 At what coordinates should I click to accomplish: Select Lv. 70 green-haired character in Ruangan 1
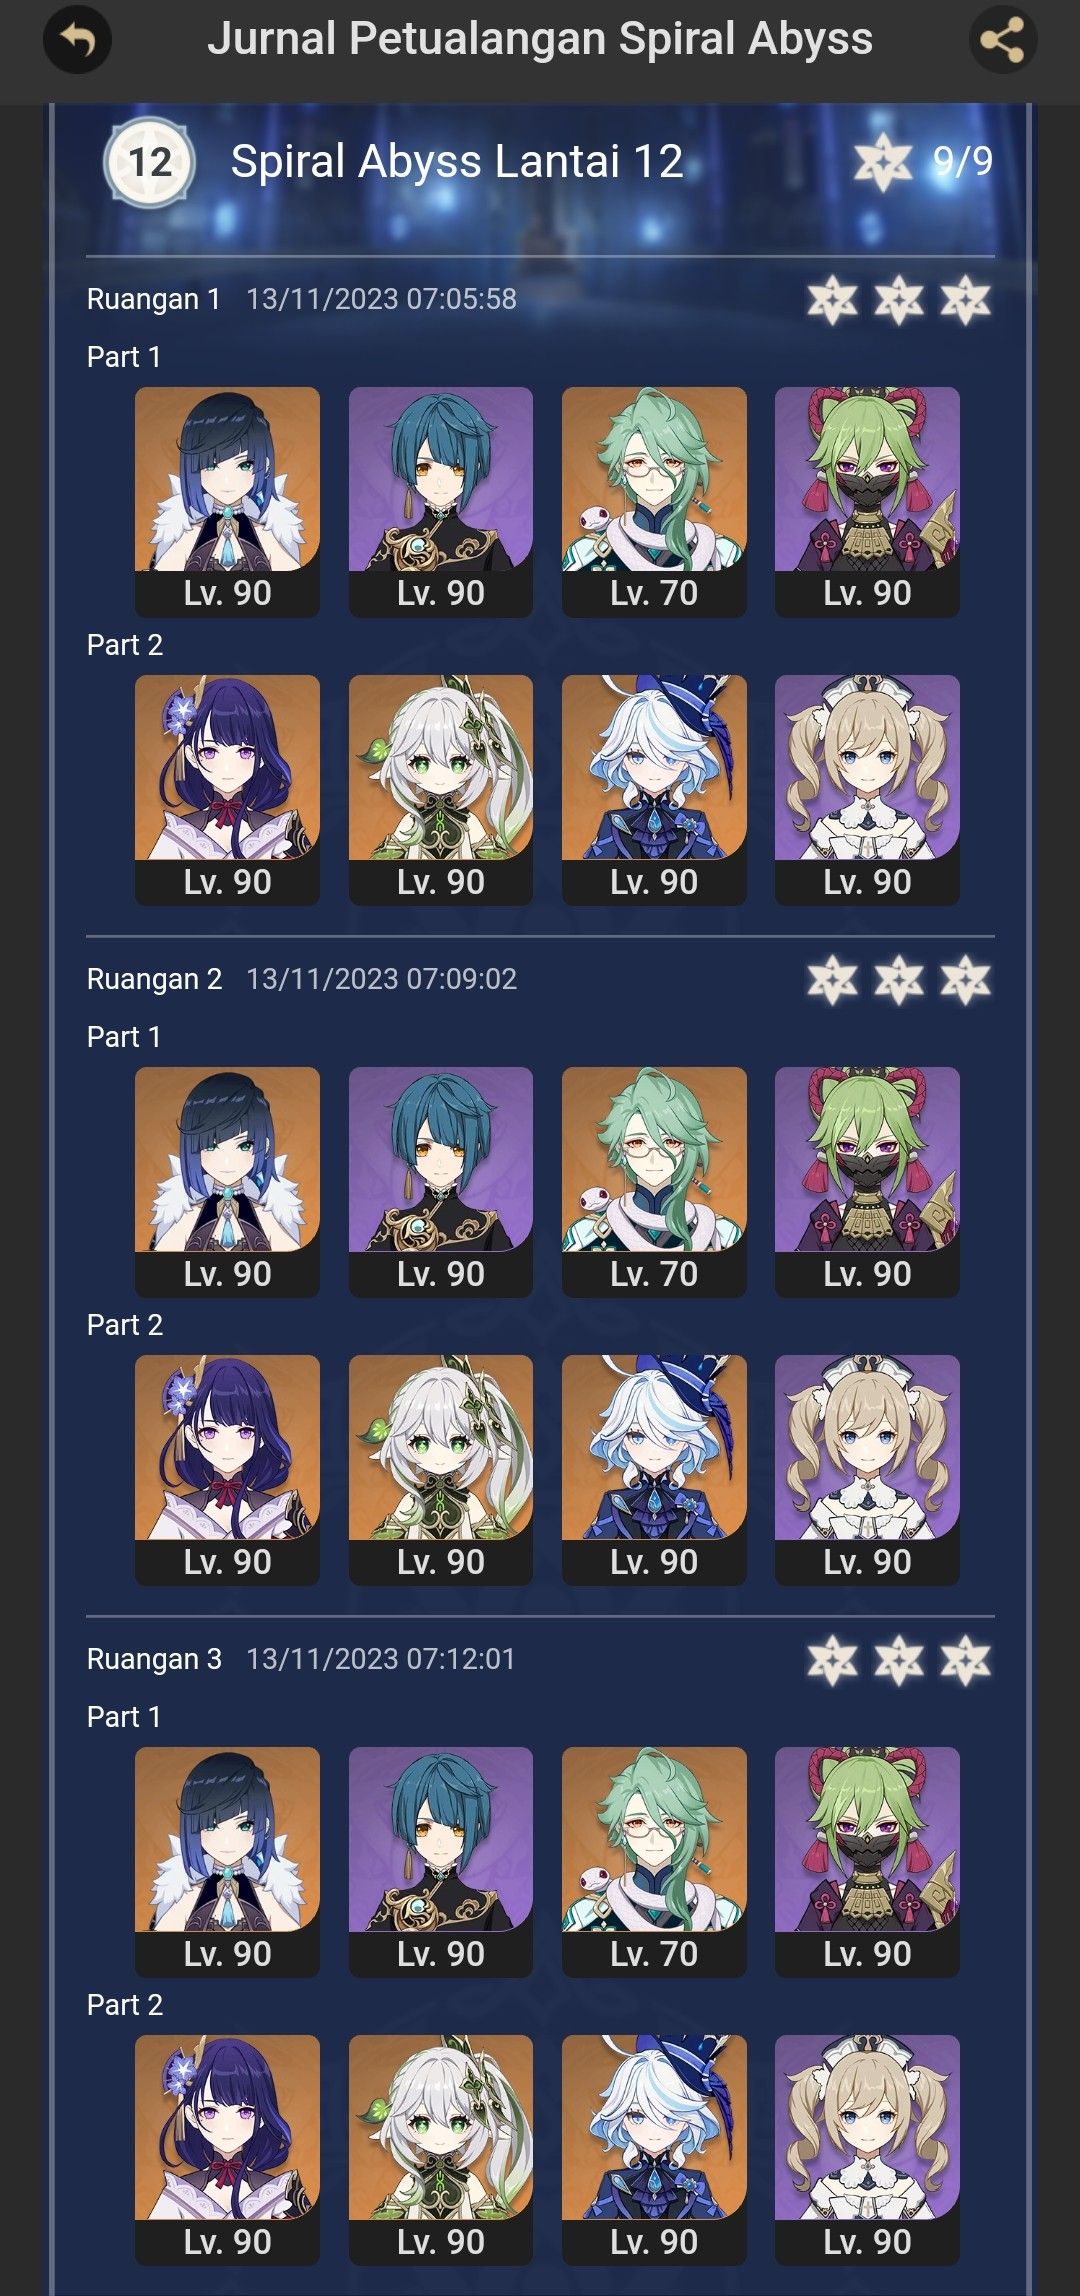[x=654, y=502]
